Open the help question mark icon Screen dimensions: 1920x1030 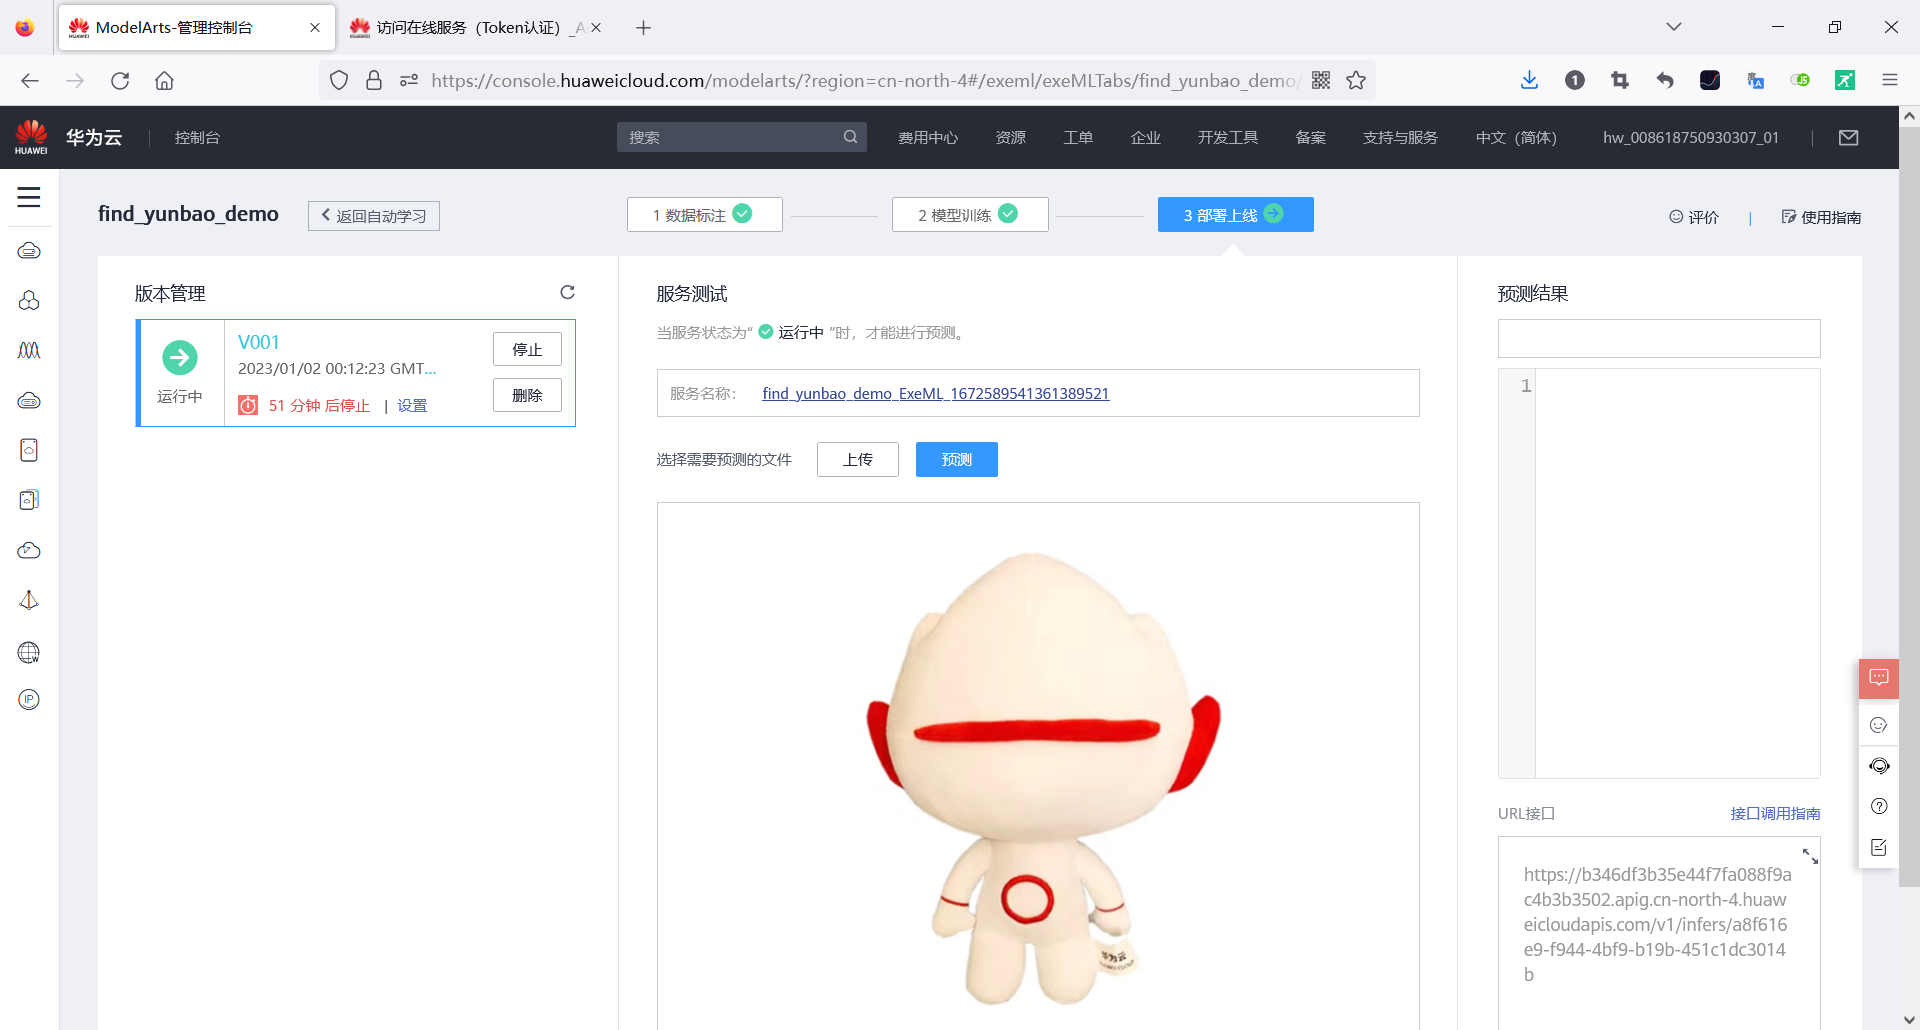pyautogui.click(x=1879, y=806)
